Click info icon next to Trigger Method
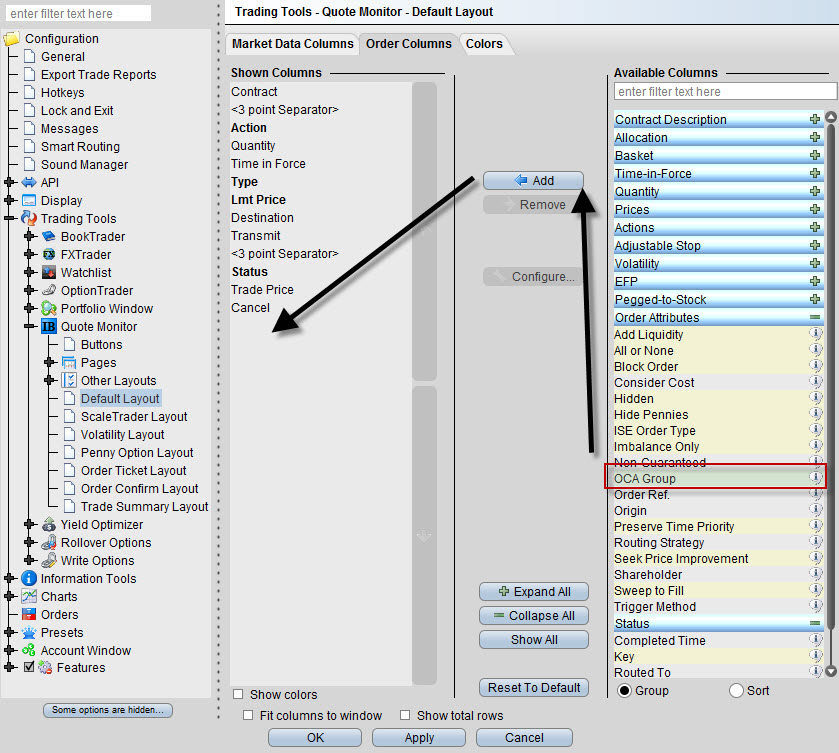The image size is (839, 753). click(815, 605)
